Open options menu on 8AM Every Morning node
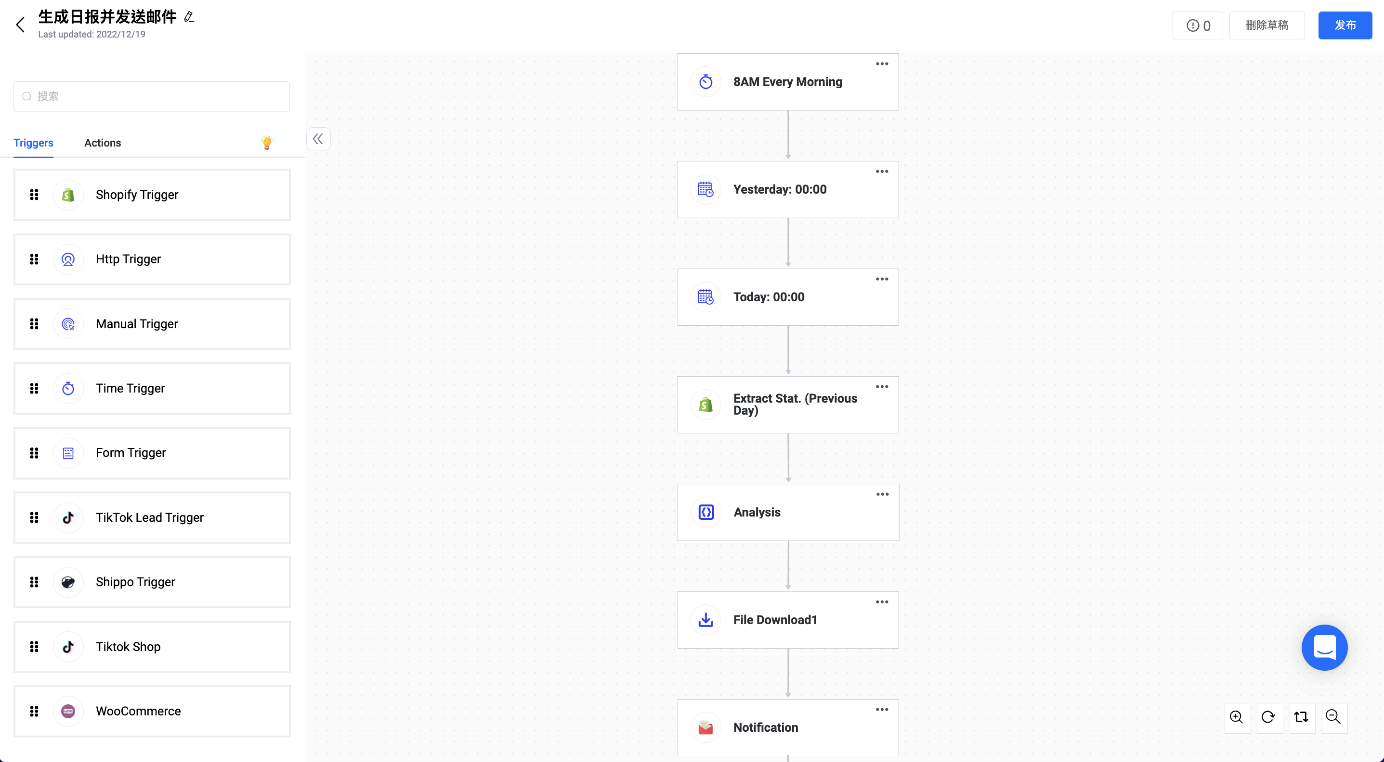 (881, 64)
